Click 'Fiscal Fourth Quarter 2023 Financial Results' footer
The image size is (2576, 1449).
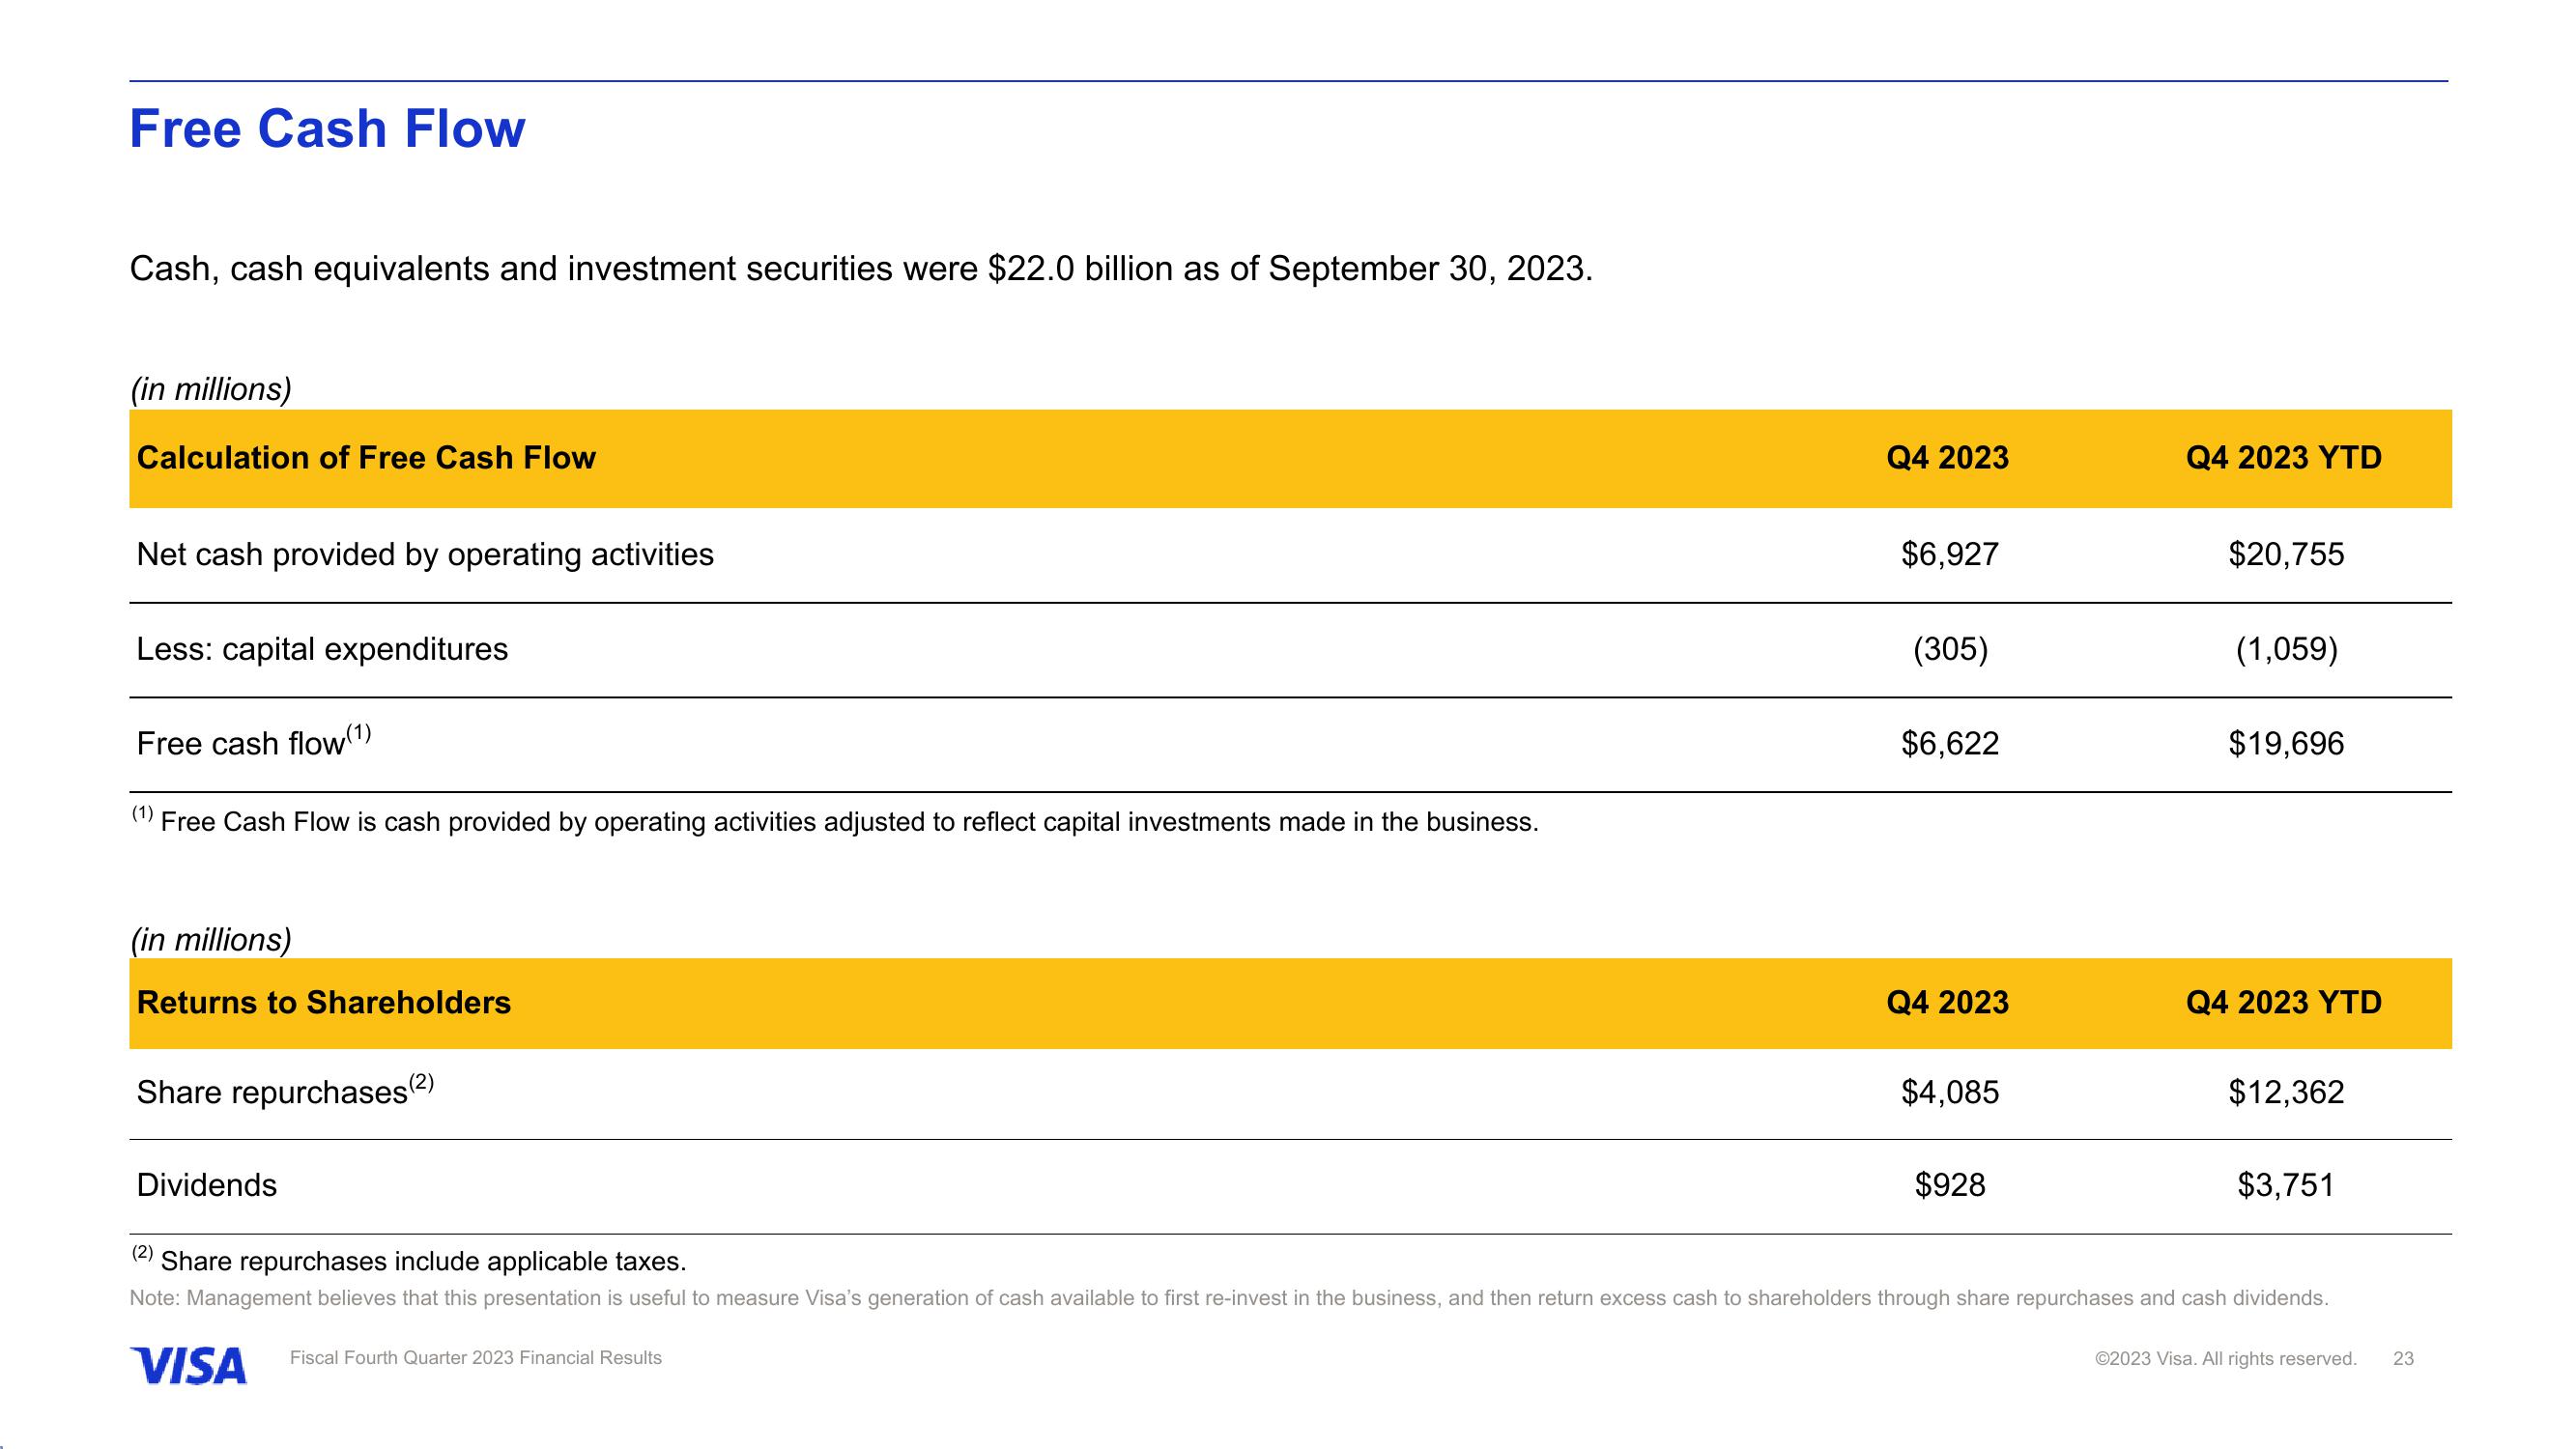[476, 1358]
